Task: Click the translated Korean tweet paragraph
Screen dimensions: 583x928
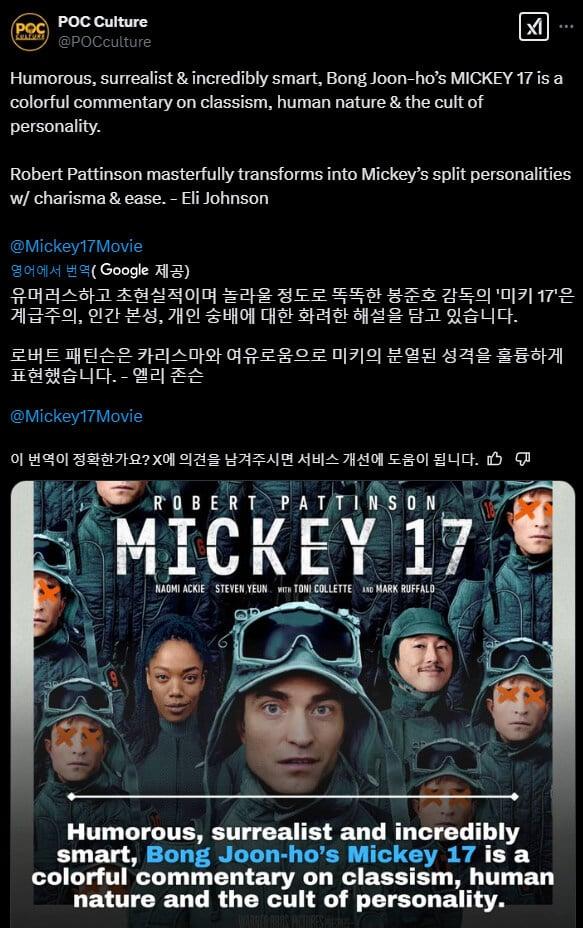Action: point(292,335)
